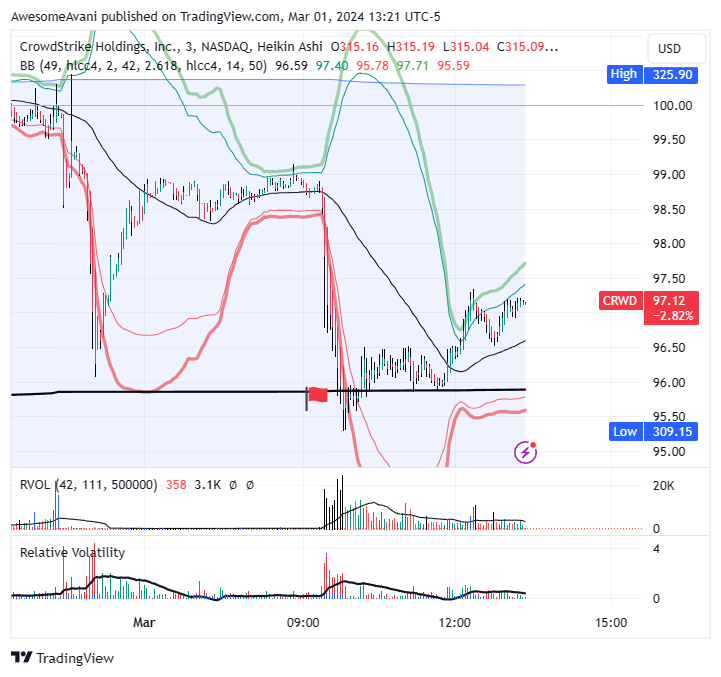Click the purple lightning bolt icon
Image resolution: width=721 pixels, height=677 pixels.
click(526, 452)
